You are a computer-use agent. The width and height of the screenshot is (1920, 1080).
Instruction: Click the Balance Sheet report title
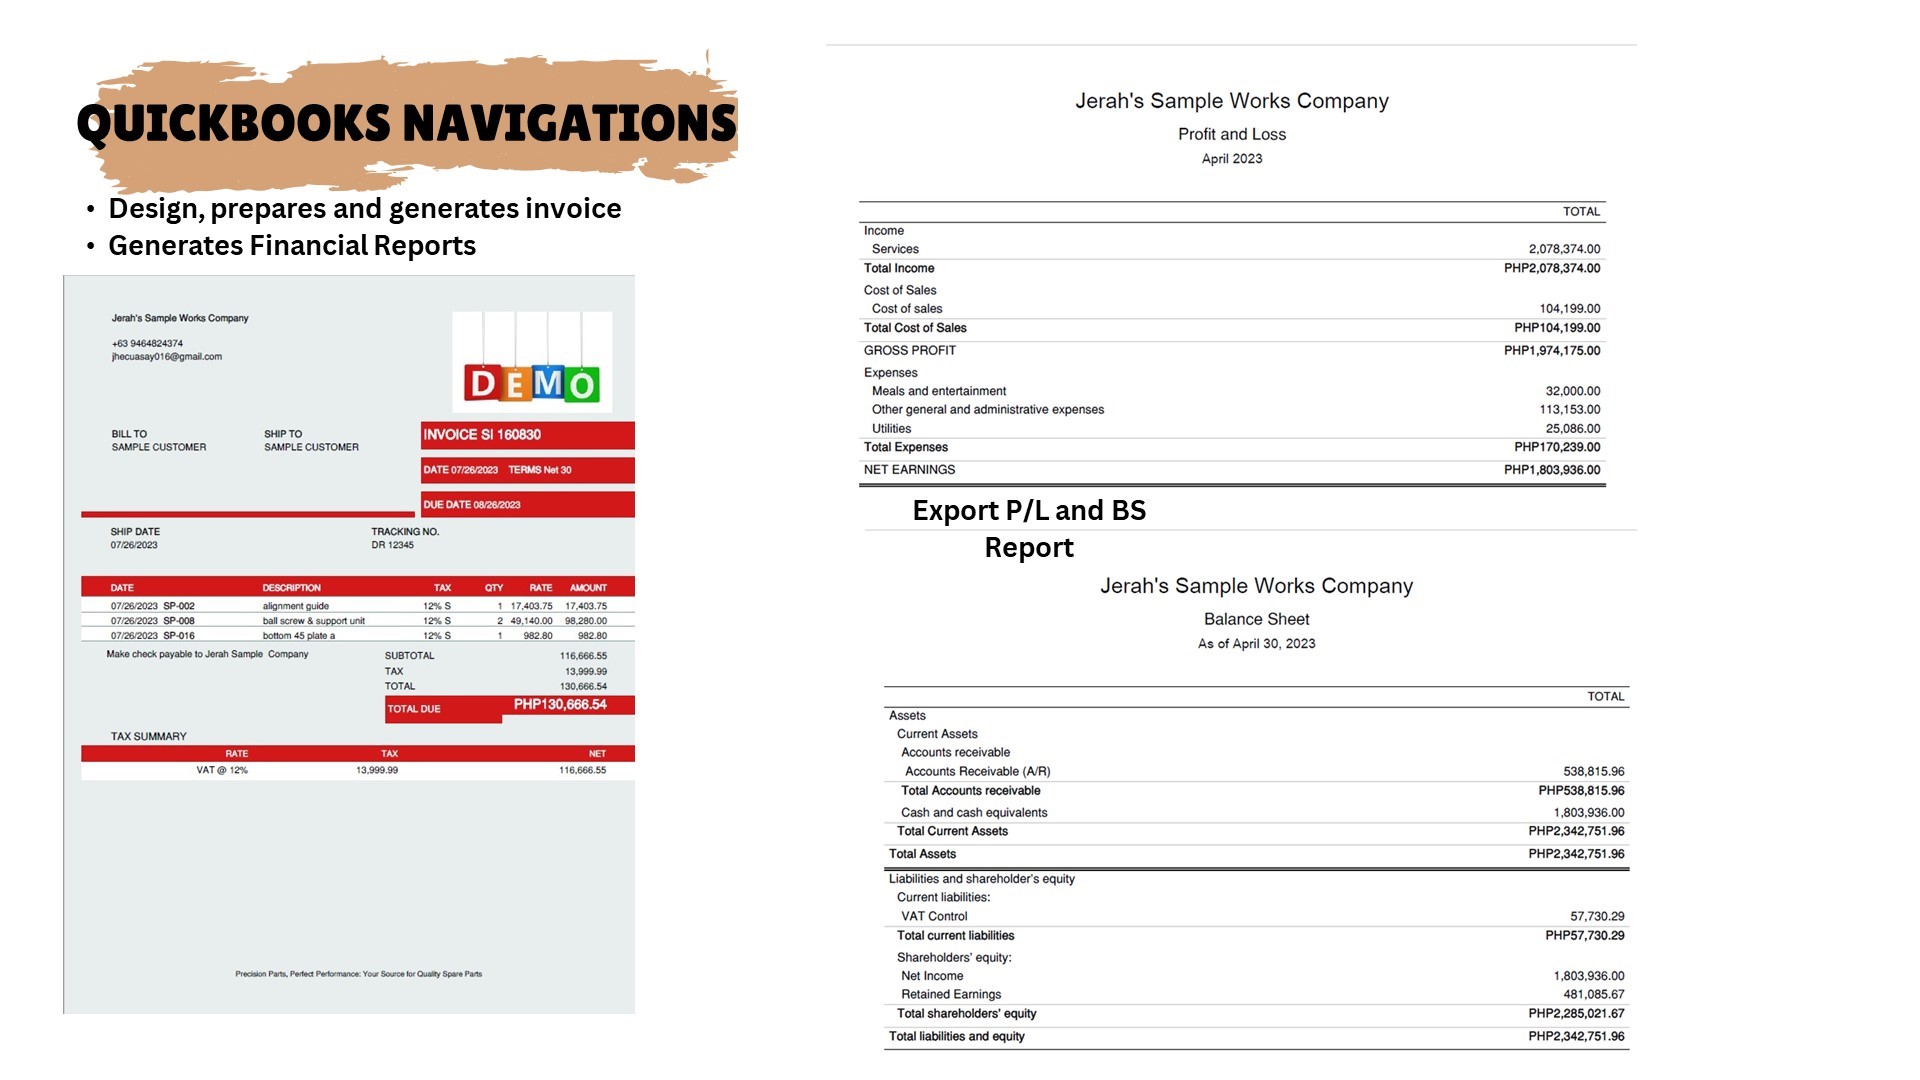point(1256,619)
